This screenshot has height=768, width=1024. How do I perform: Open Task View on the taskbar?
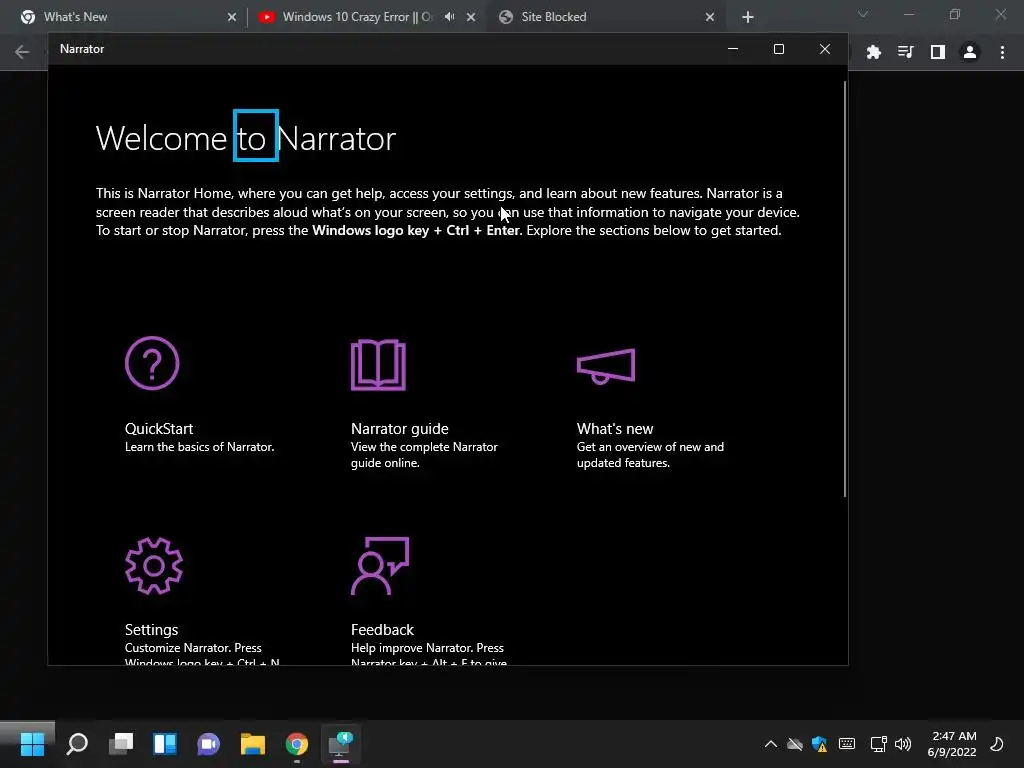[121, 744]
